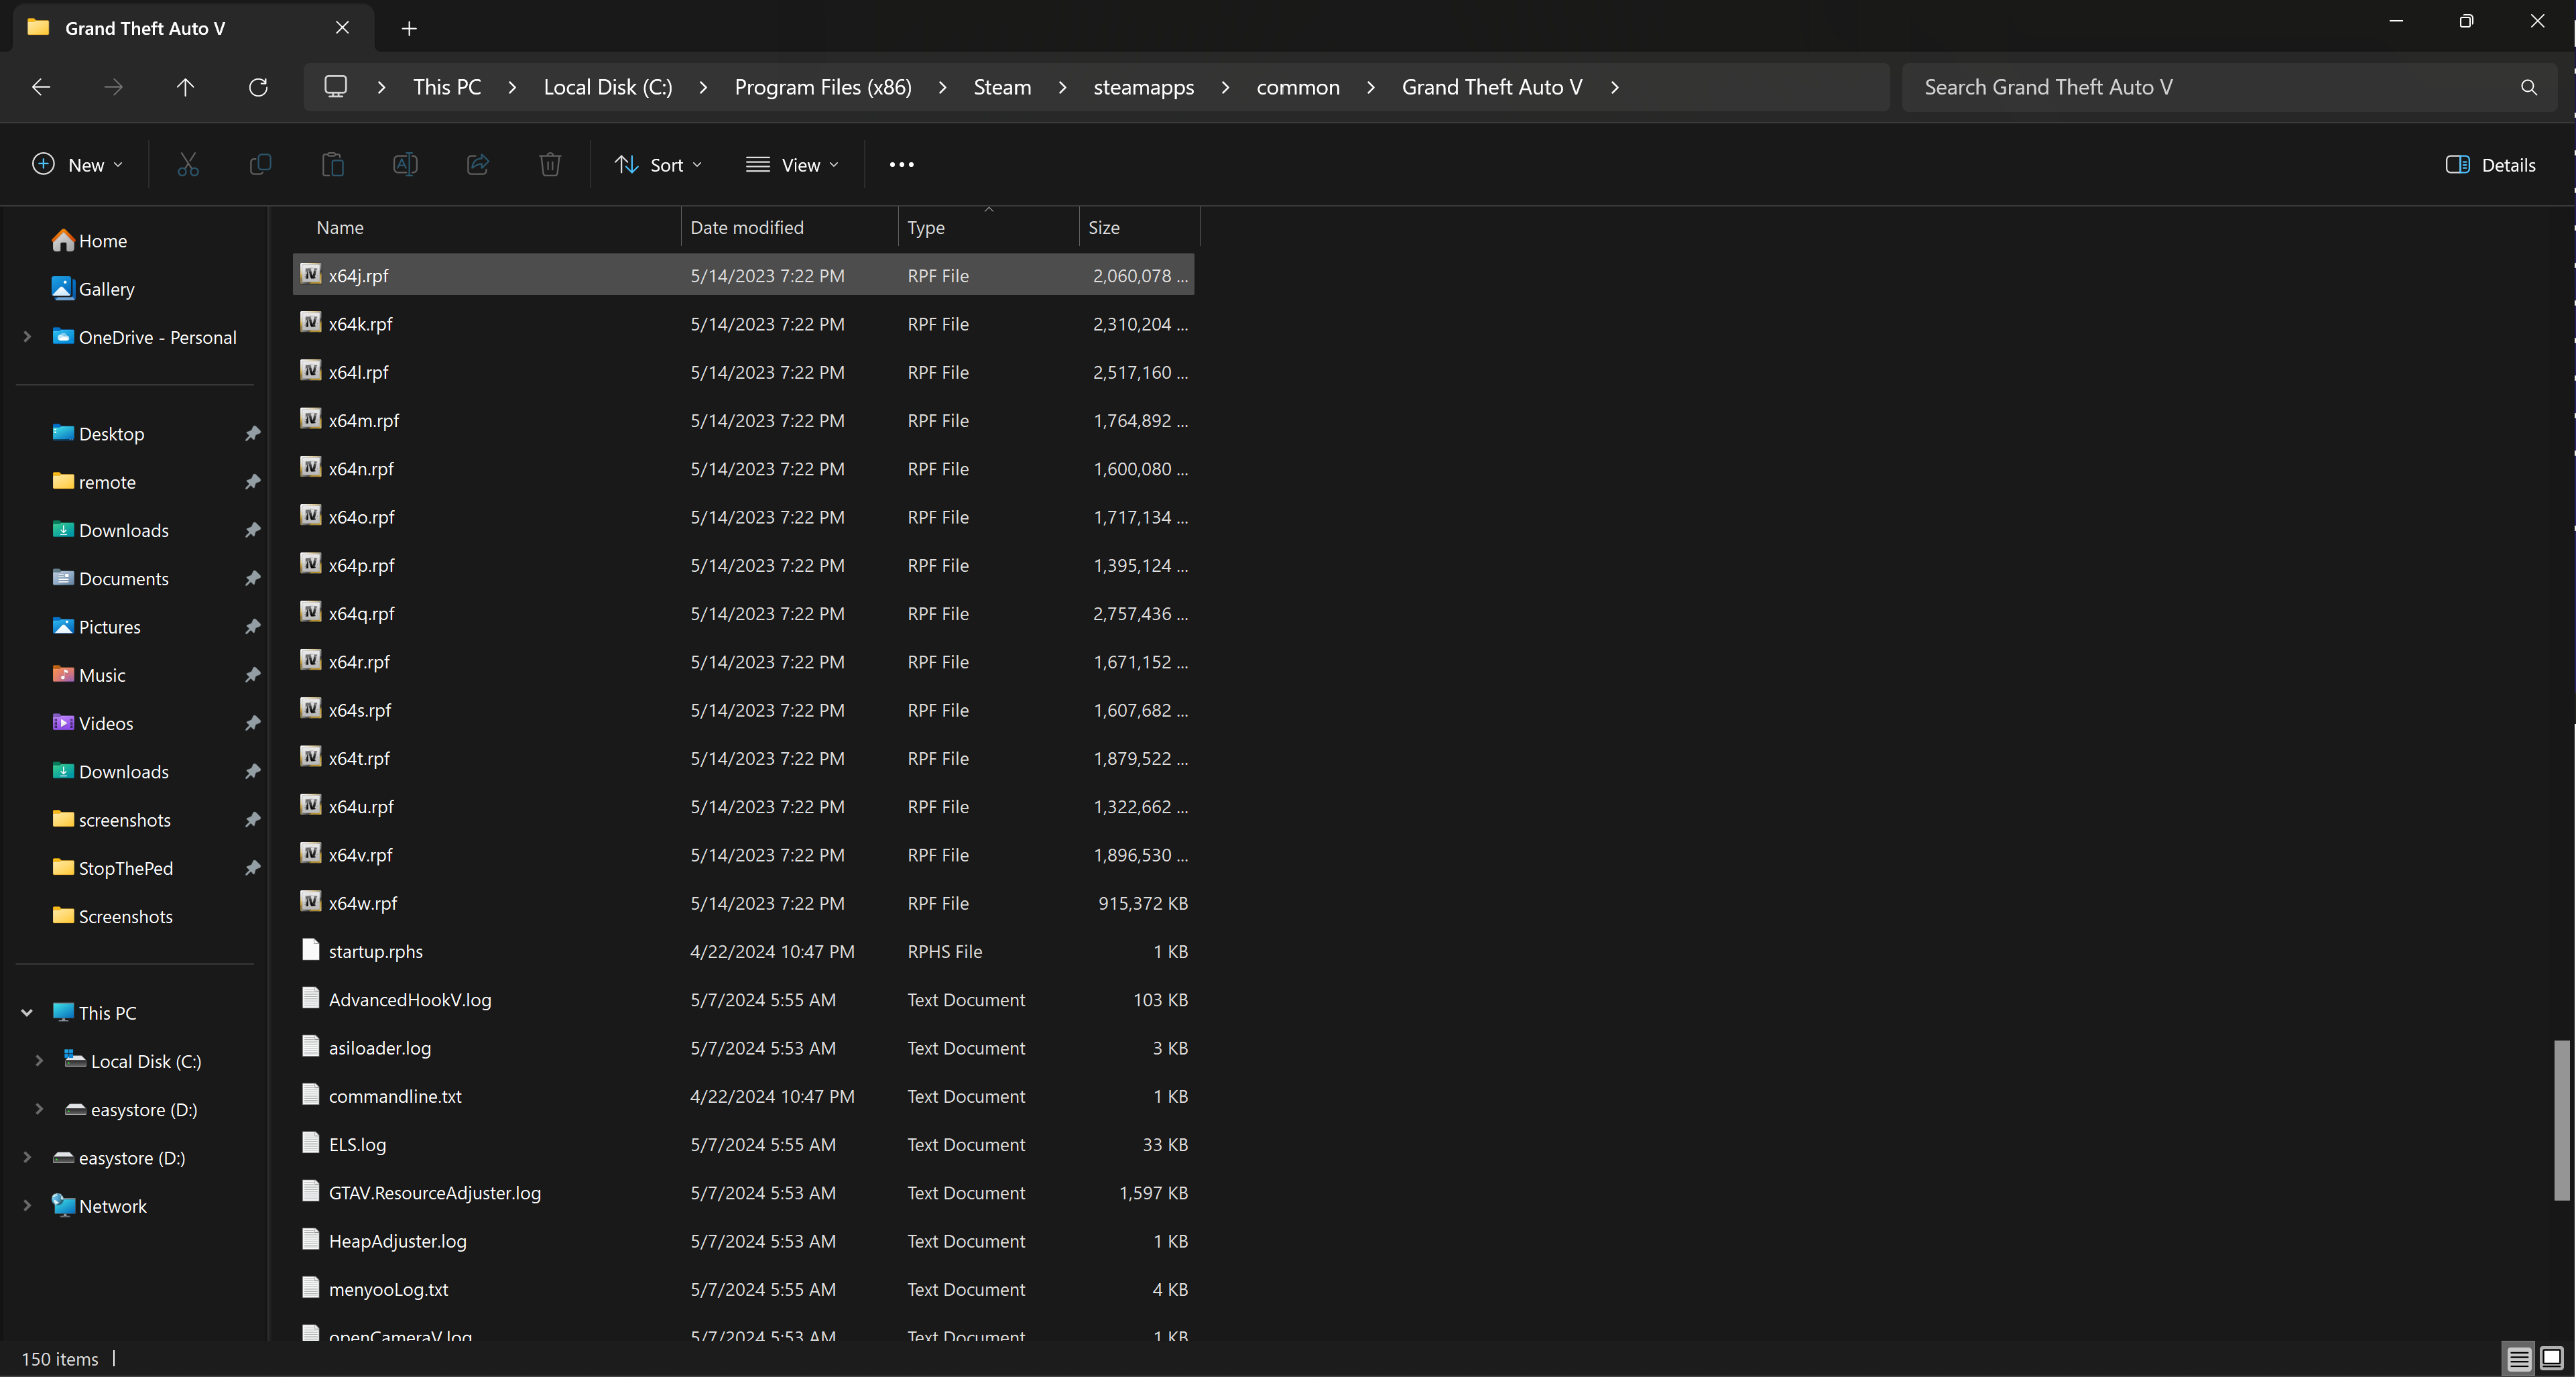Toggle the Details pane
The image size is (2576, 1377).
2490,165
